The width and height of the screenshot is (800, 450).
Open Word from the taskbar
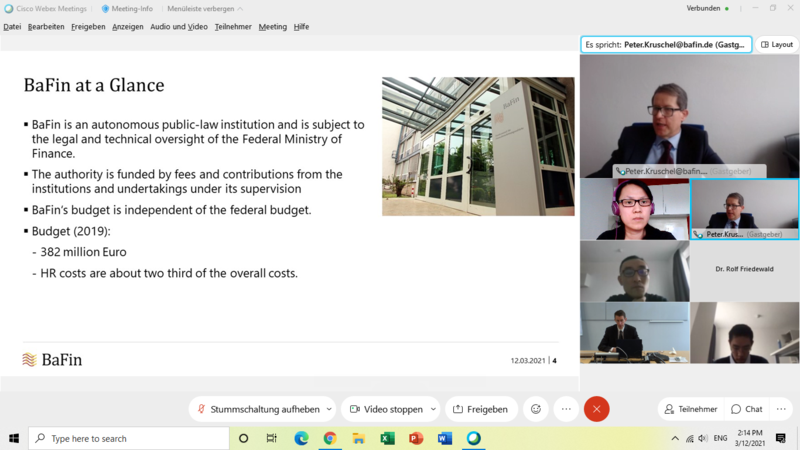pos(445,438)
